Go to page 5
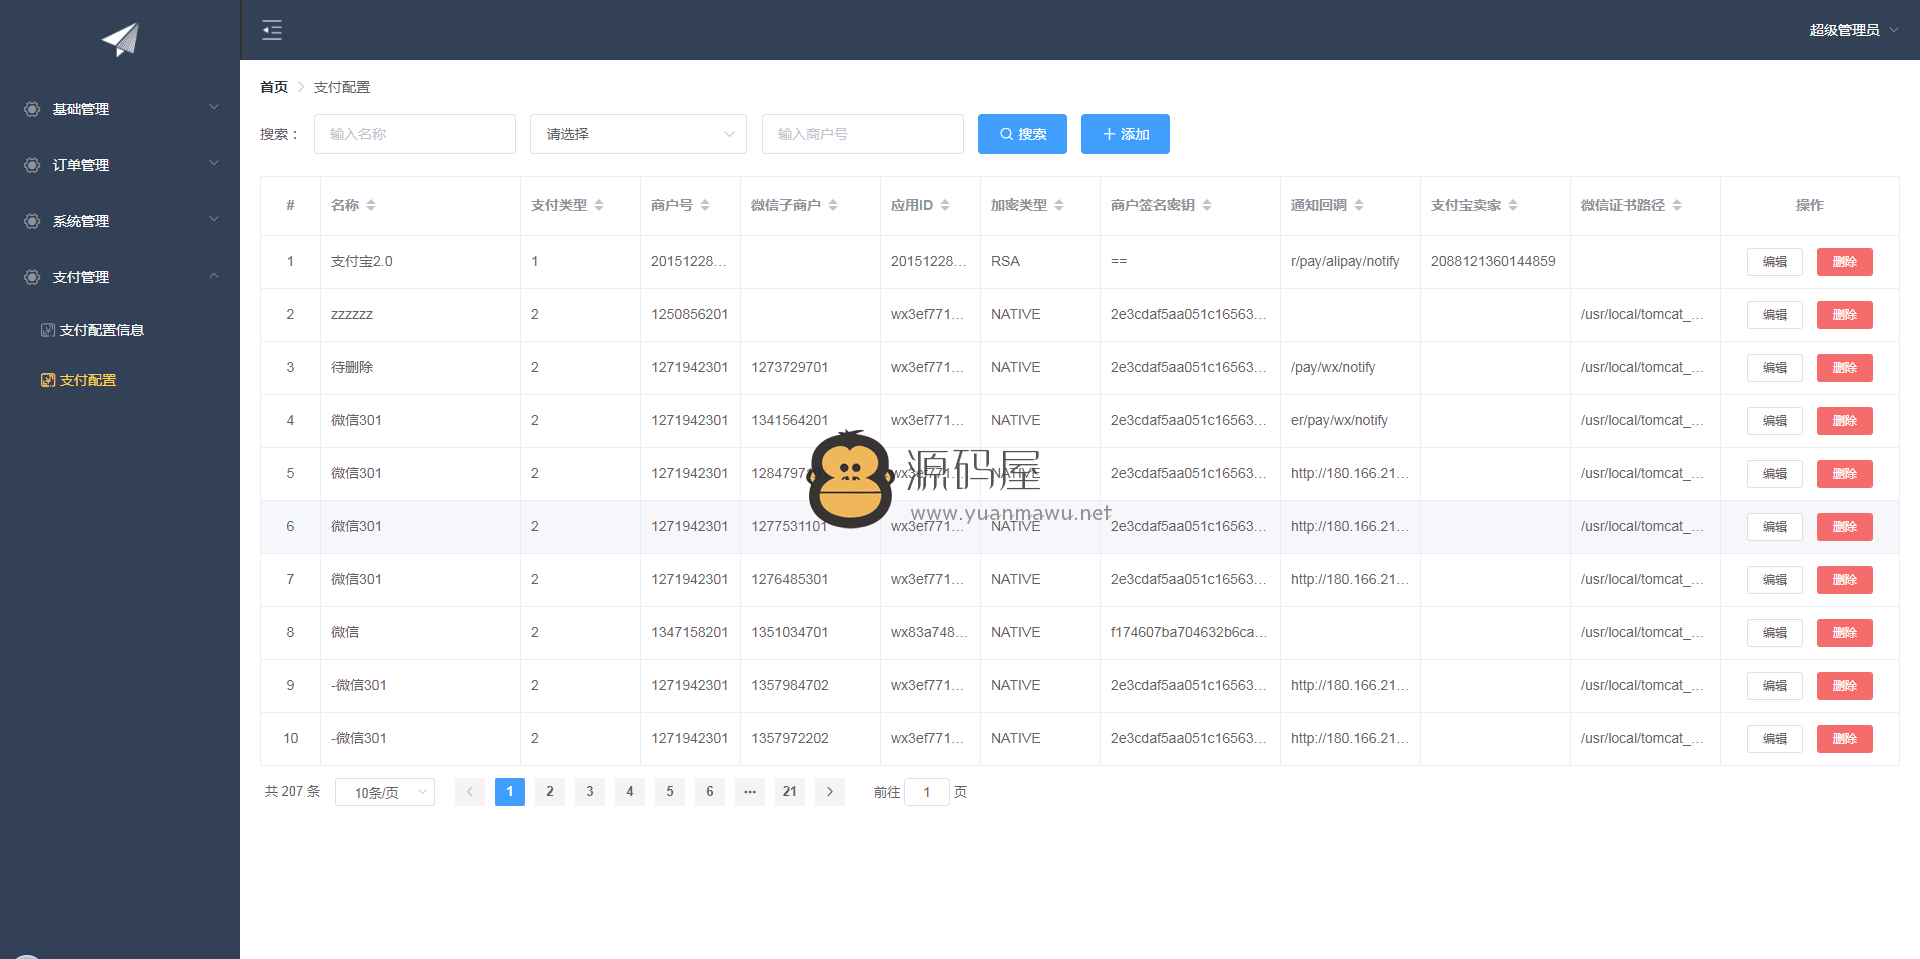 [670, 792]
